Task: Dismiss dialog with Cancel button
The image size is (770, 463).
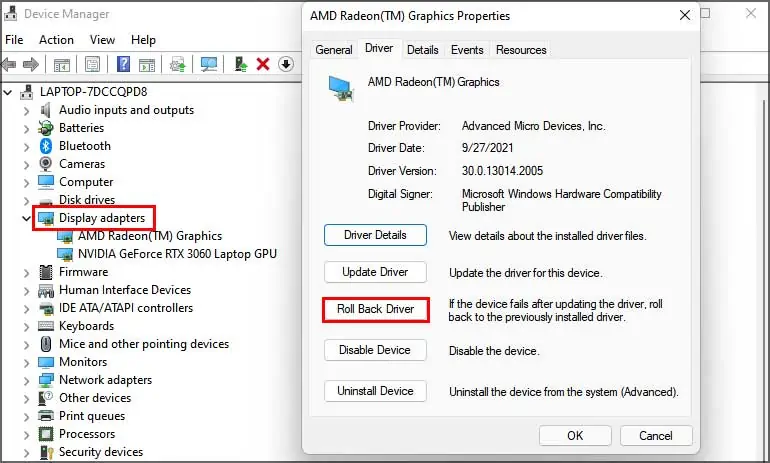Action: coord(656,436)
